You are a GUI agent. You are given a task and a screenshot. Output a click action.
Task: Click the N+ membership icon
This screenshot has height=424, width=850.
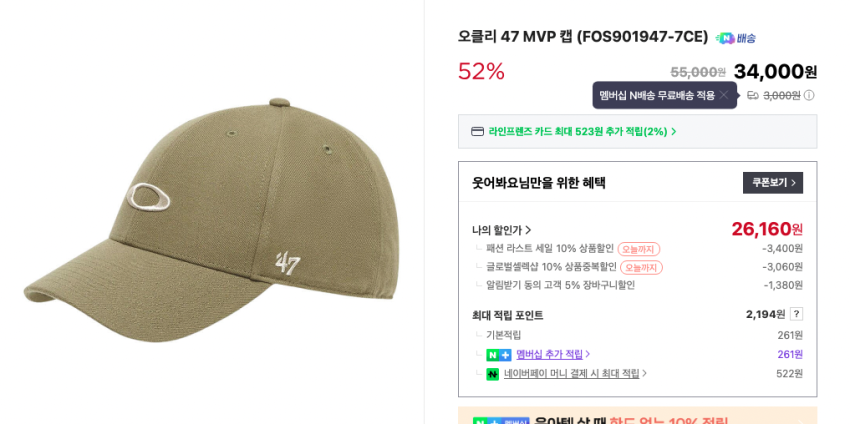point(498,355)
